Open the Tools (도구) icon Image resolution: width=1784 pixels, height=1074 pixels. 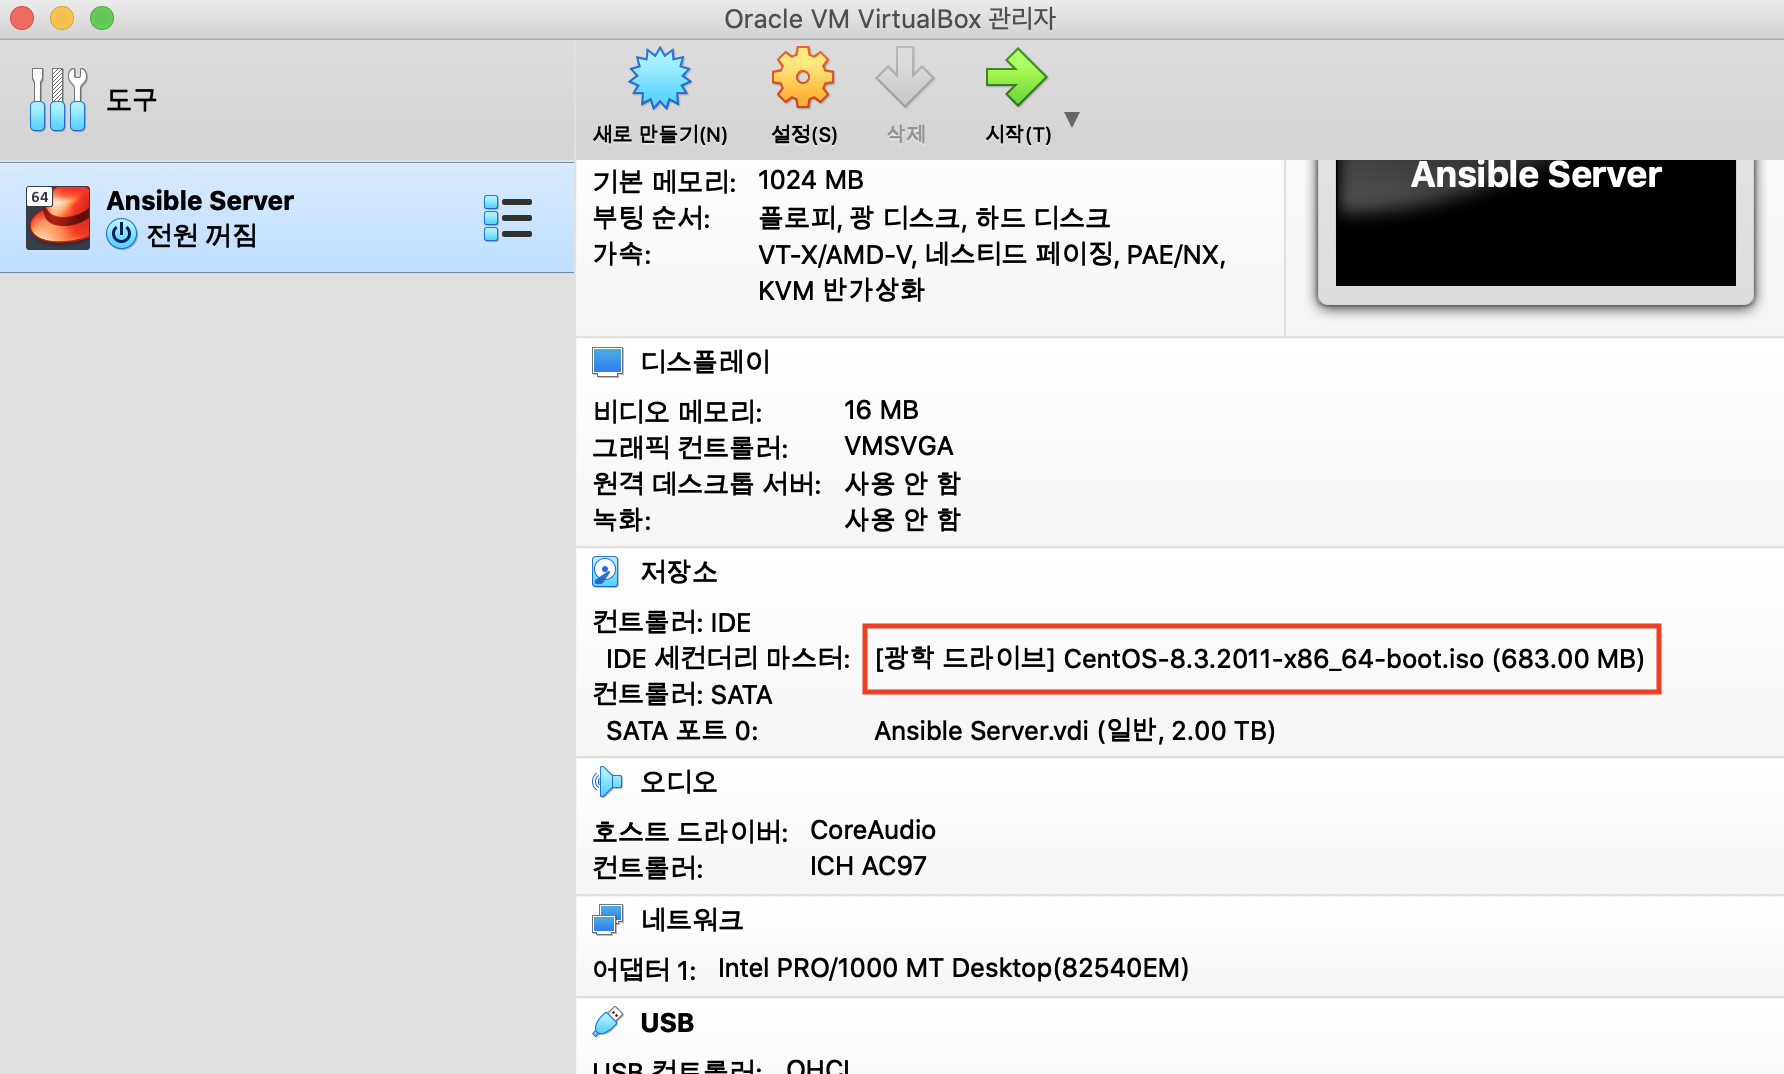pos(58,99)
